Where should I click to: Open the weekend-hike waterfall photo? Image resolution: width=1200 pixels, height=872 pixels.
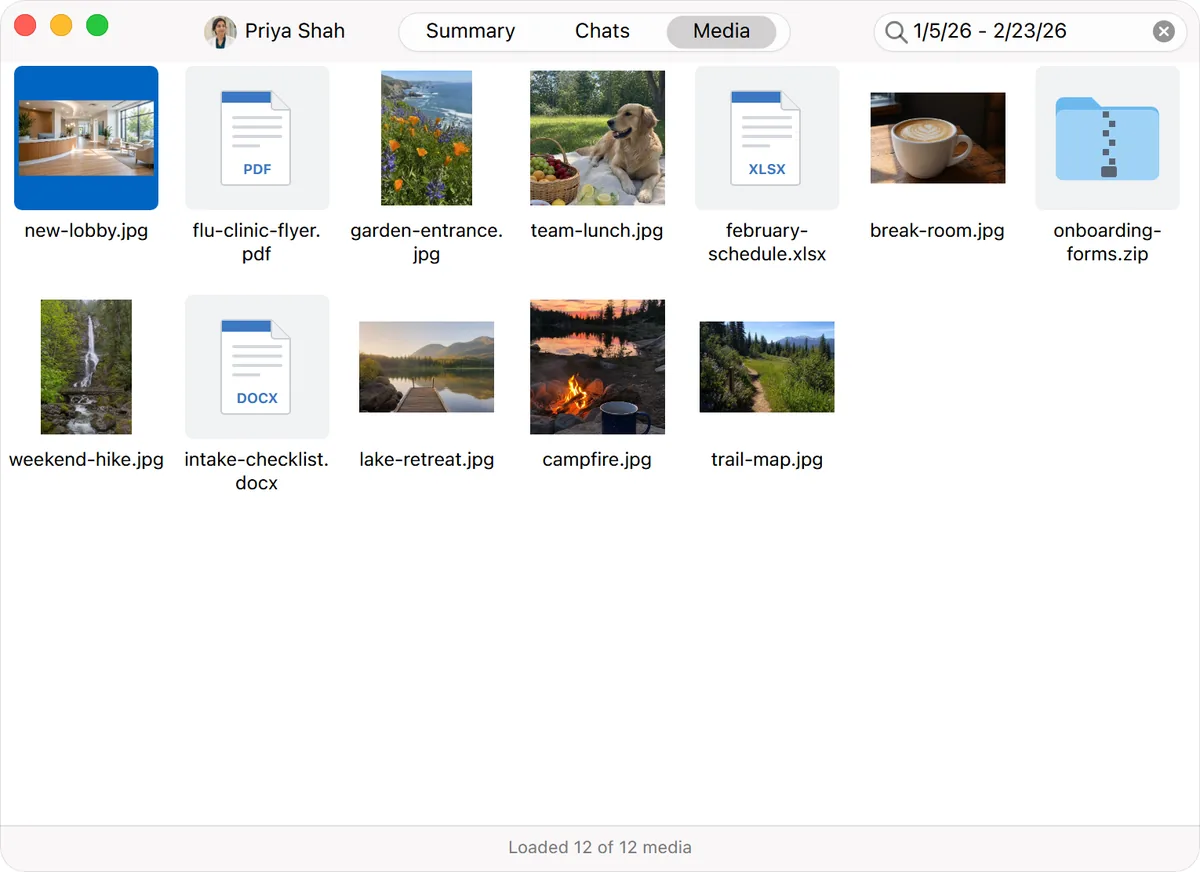(86, 367)
